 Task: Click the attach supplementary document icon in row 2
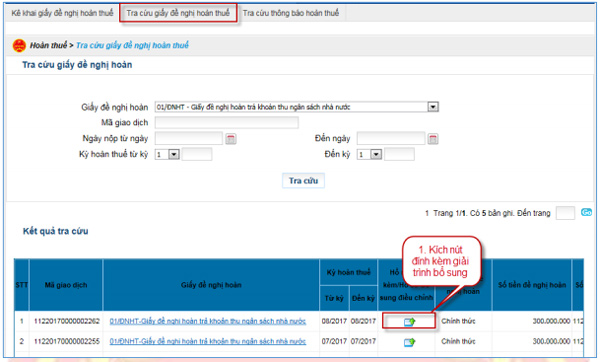[x=409, y=342]
